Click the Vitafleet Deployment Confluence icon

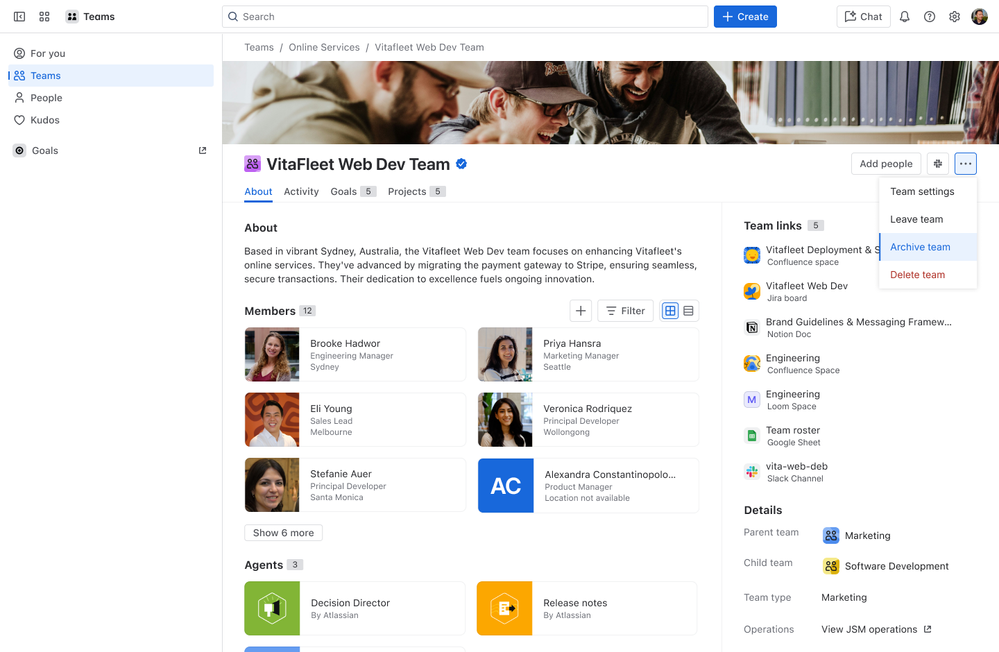pos(752,256)
